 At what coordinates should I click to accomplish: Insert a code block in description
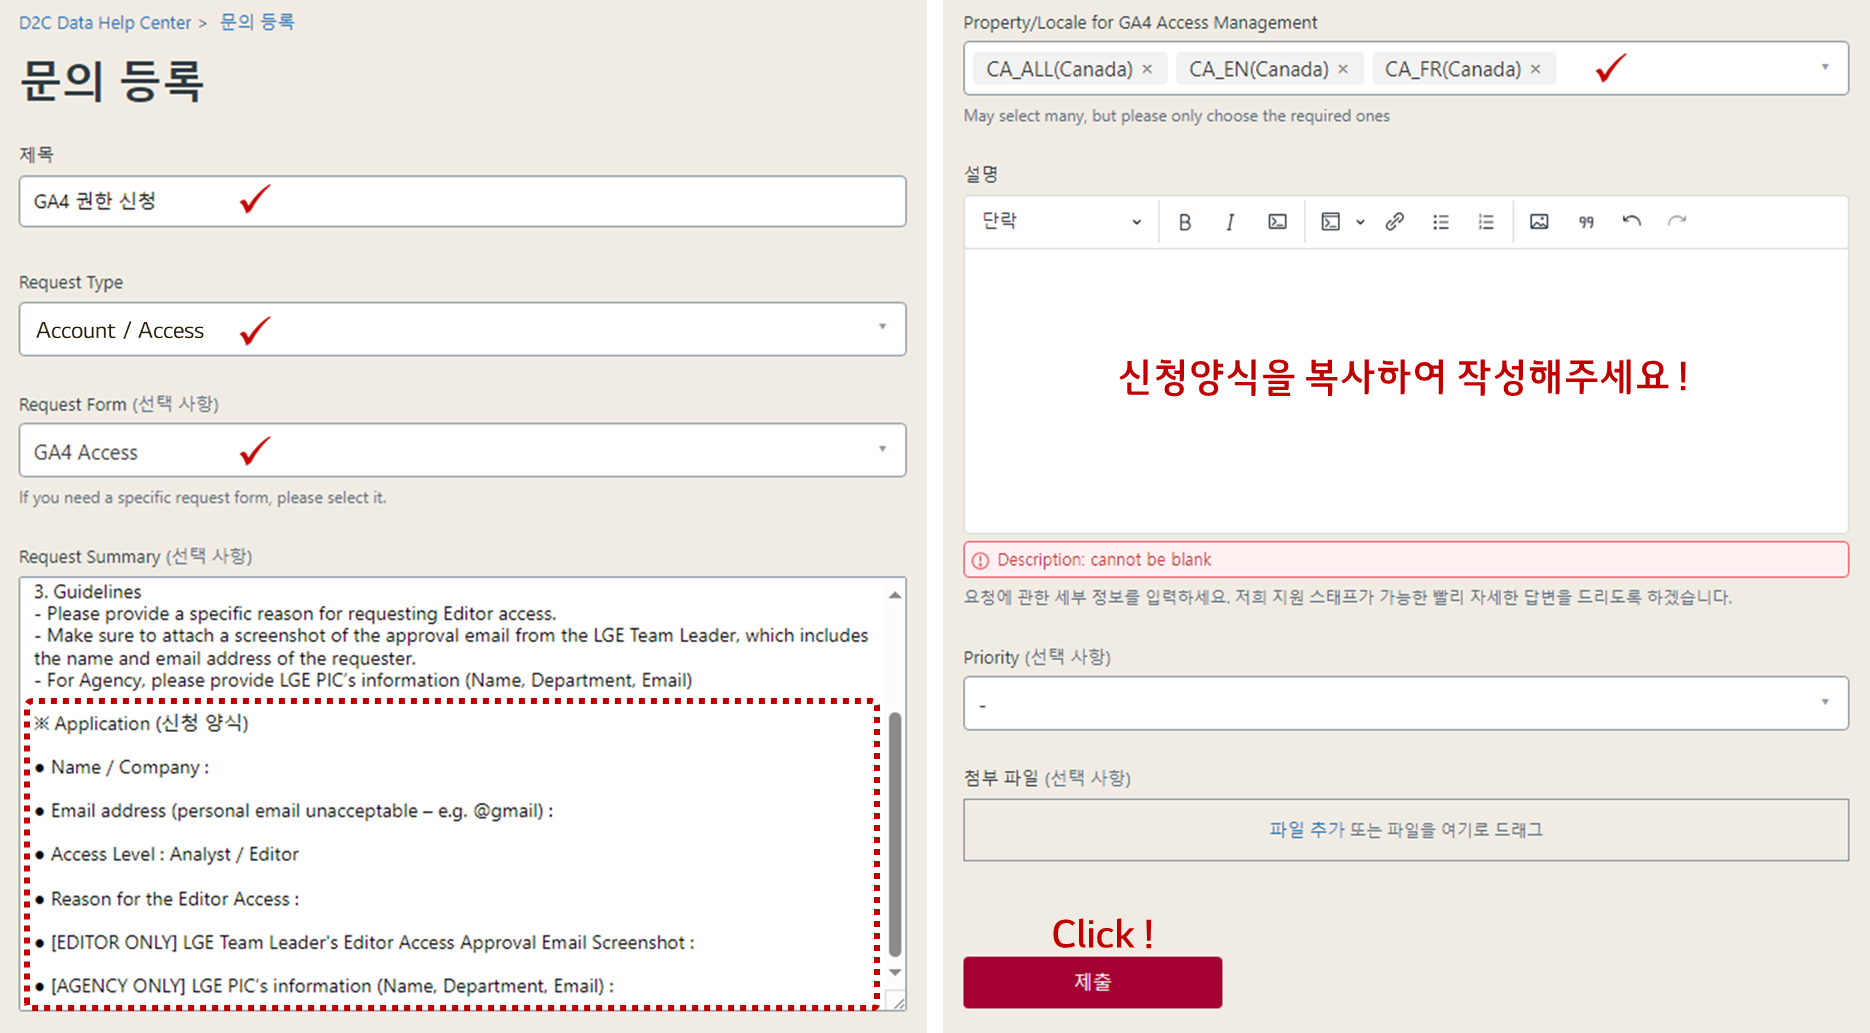tap(1331, 222)
